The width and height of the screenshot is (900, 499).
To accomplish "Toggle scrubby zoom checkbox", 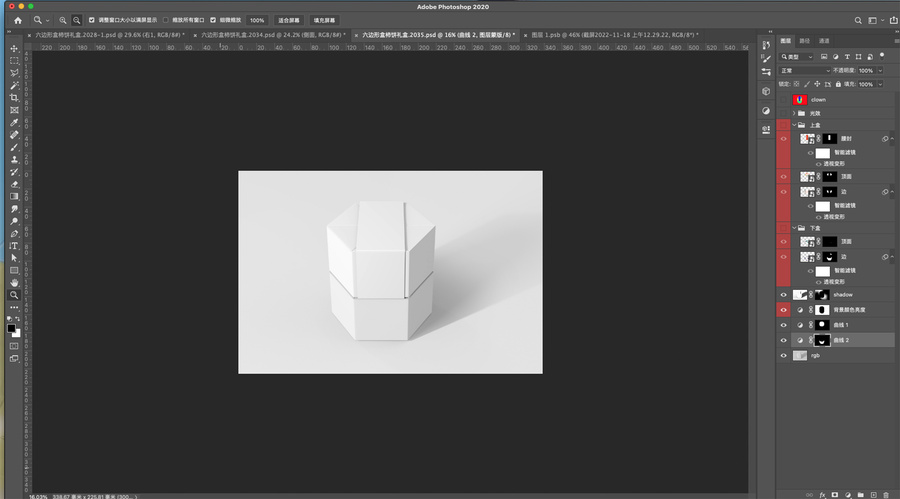I will pyautogui.click(x=213, y=20).
